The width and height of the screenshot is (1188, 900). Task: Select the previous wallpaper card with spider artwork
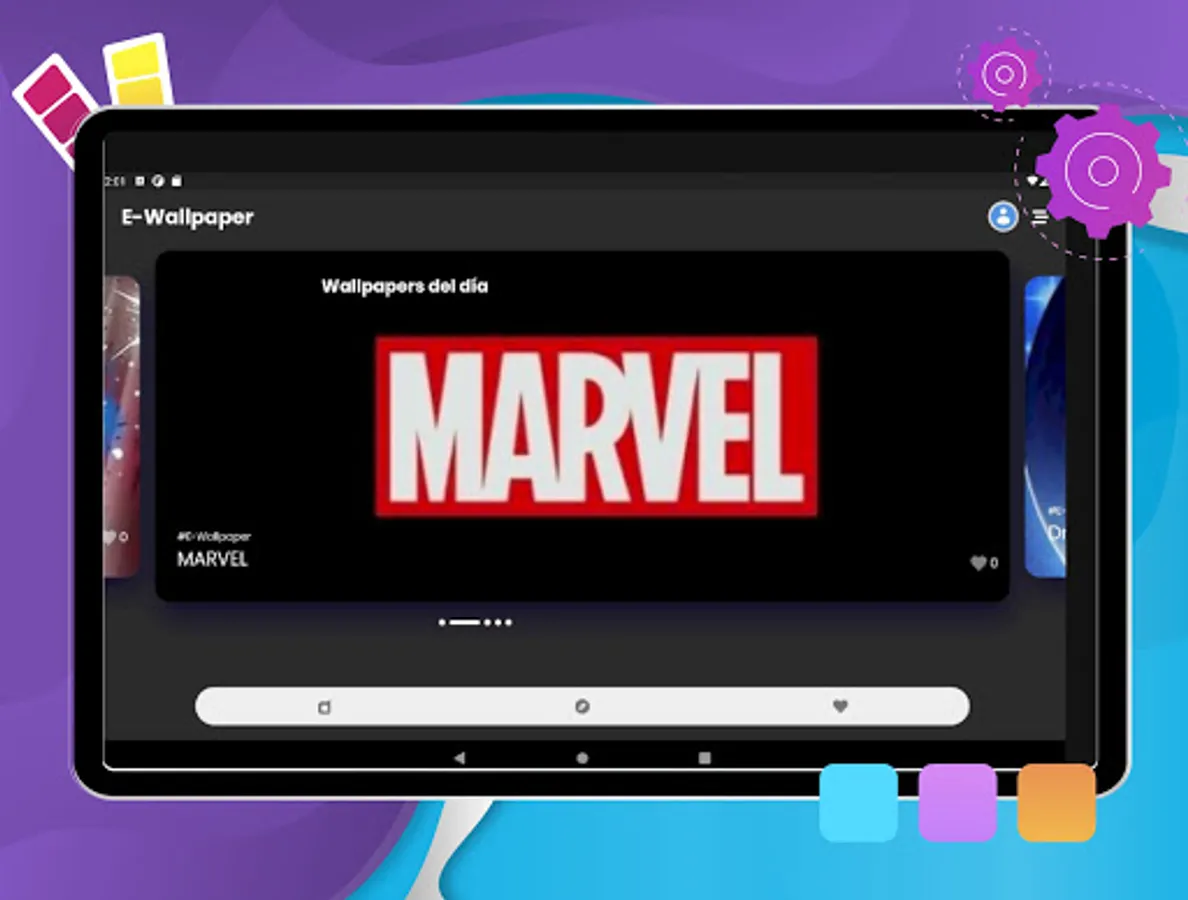click(121, 427)
